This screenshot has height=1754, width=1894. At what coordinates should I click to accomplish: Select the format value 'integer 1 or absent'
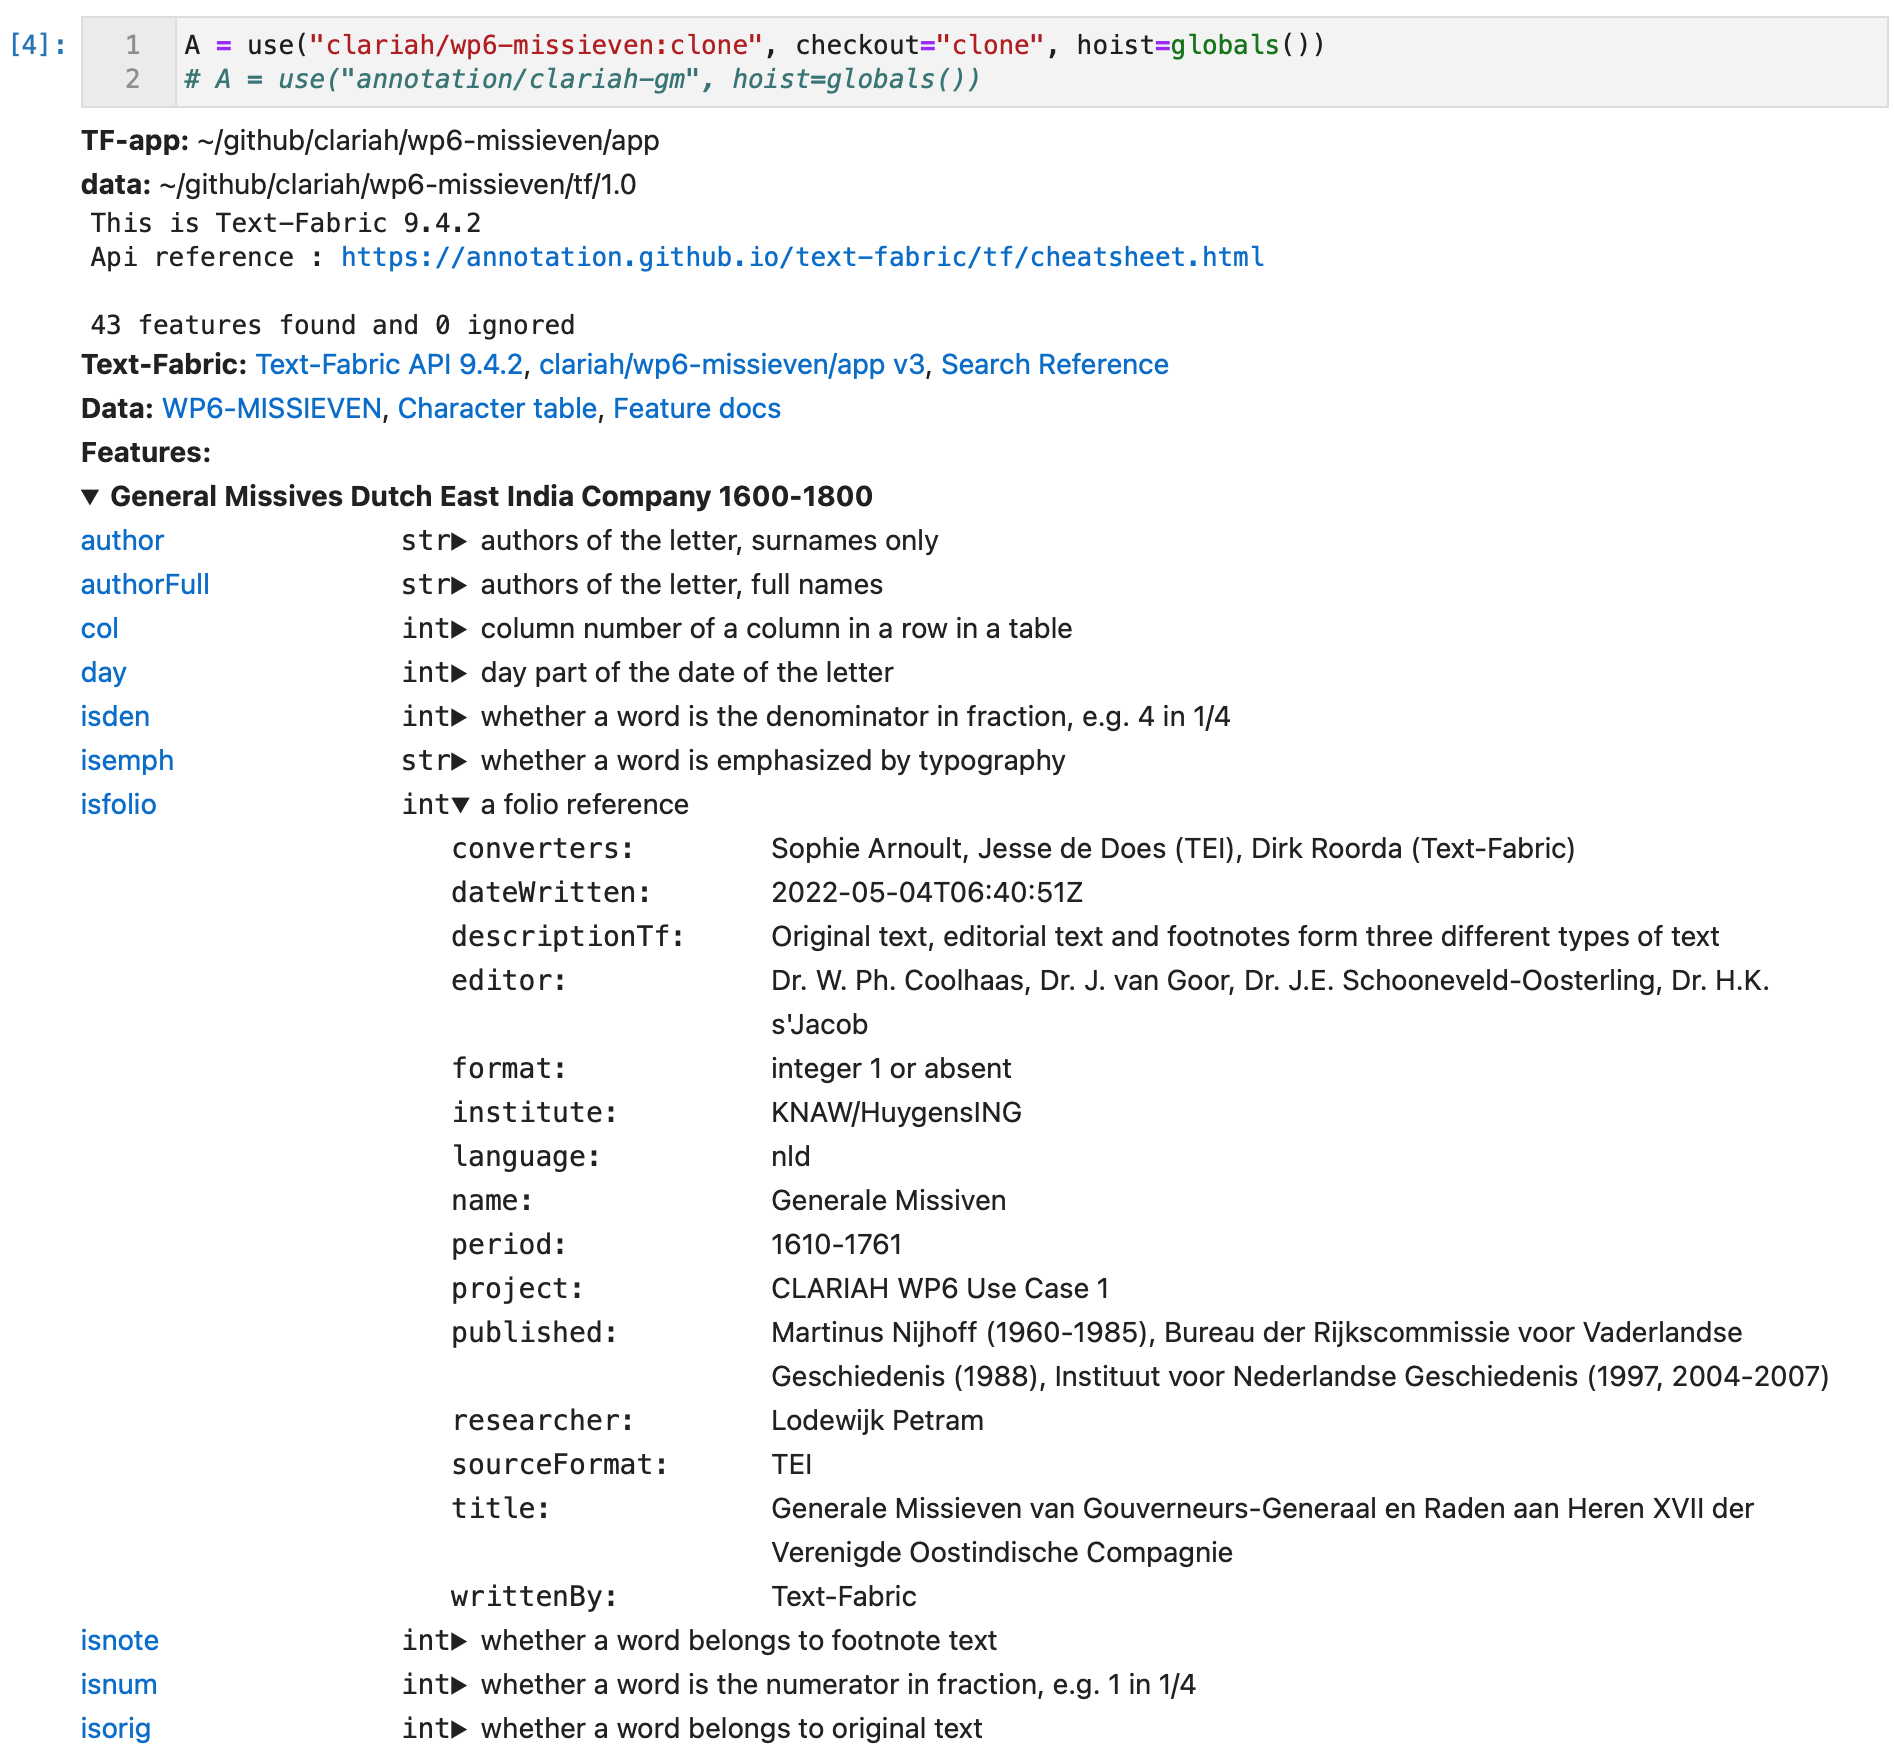891,1069
